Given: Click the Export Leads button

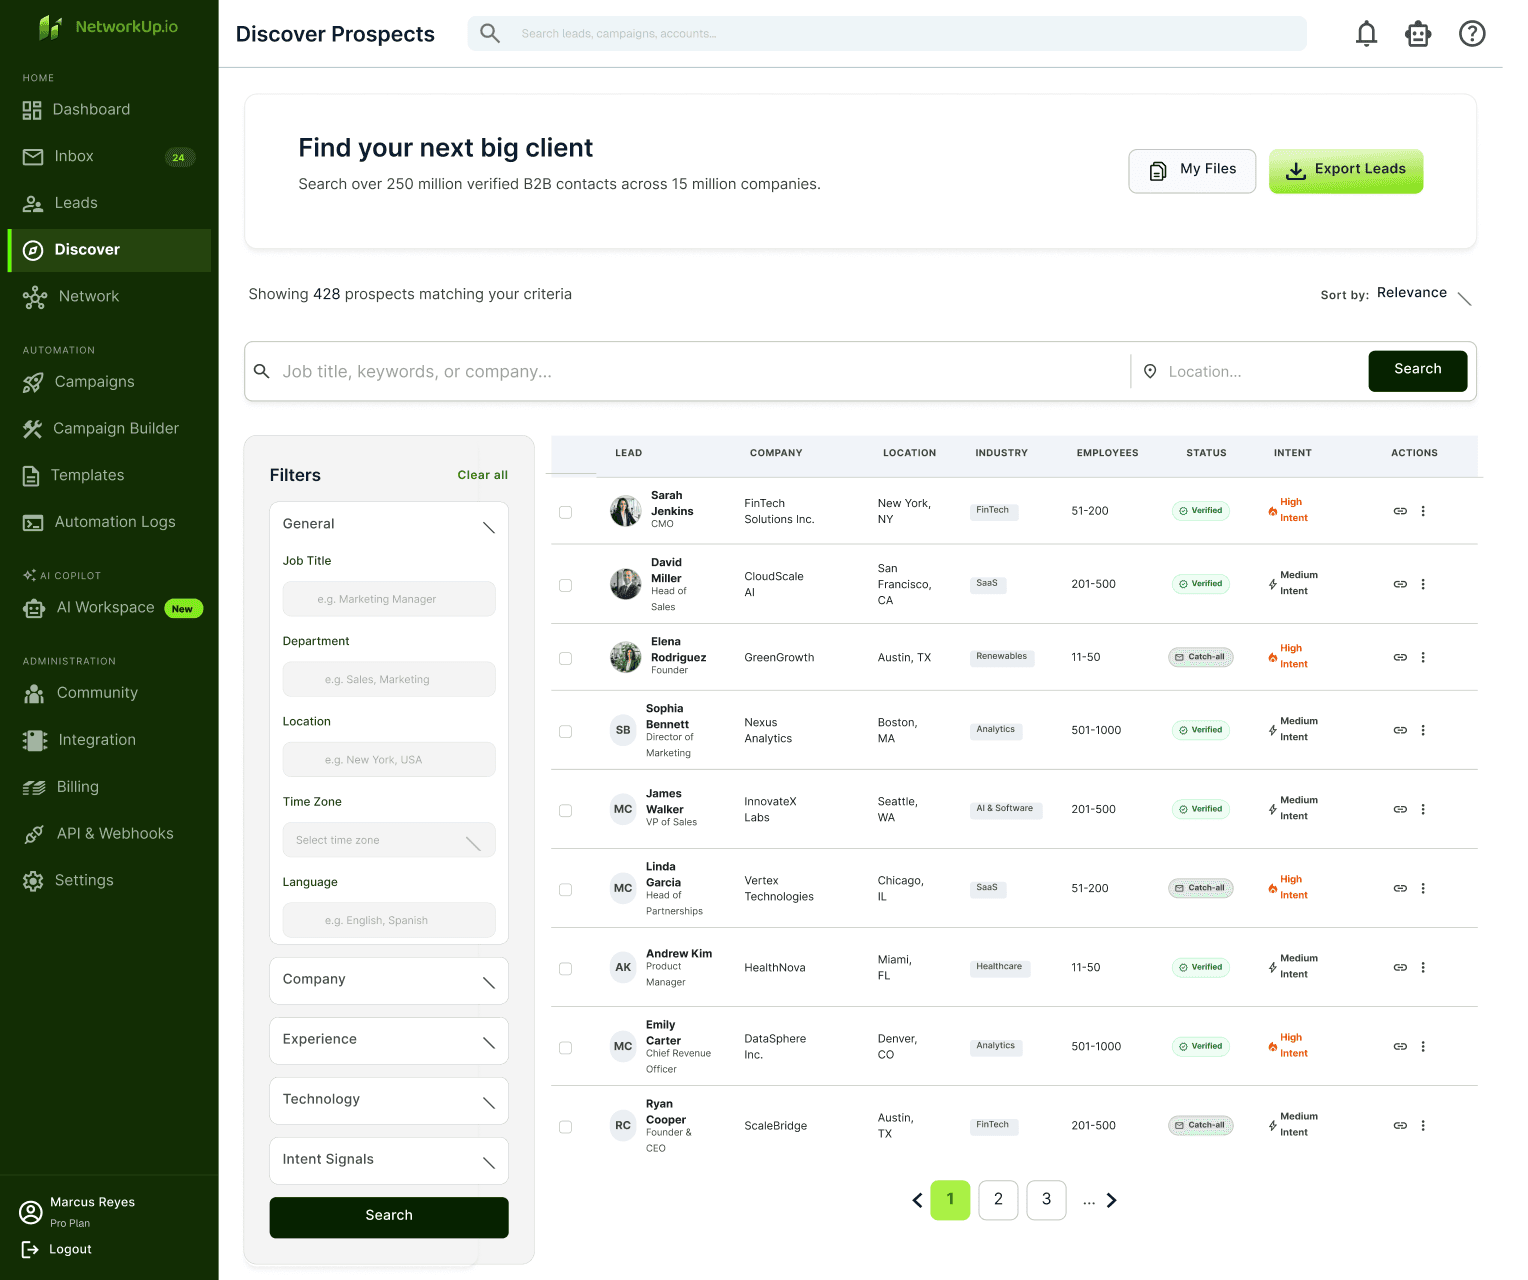Looking at the screenshot, I should 1346,171.
